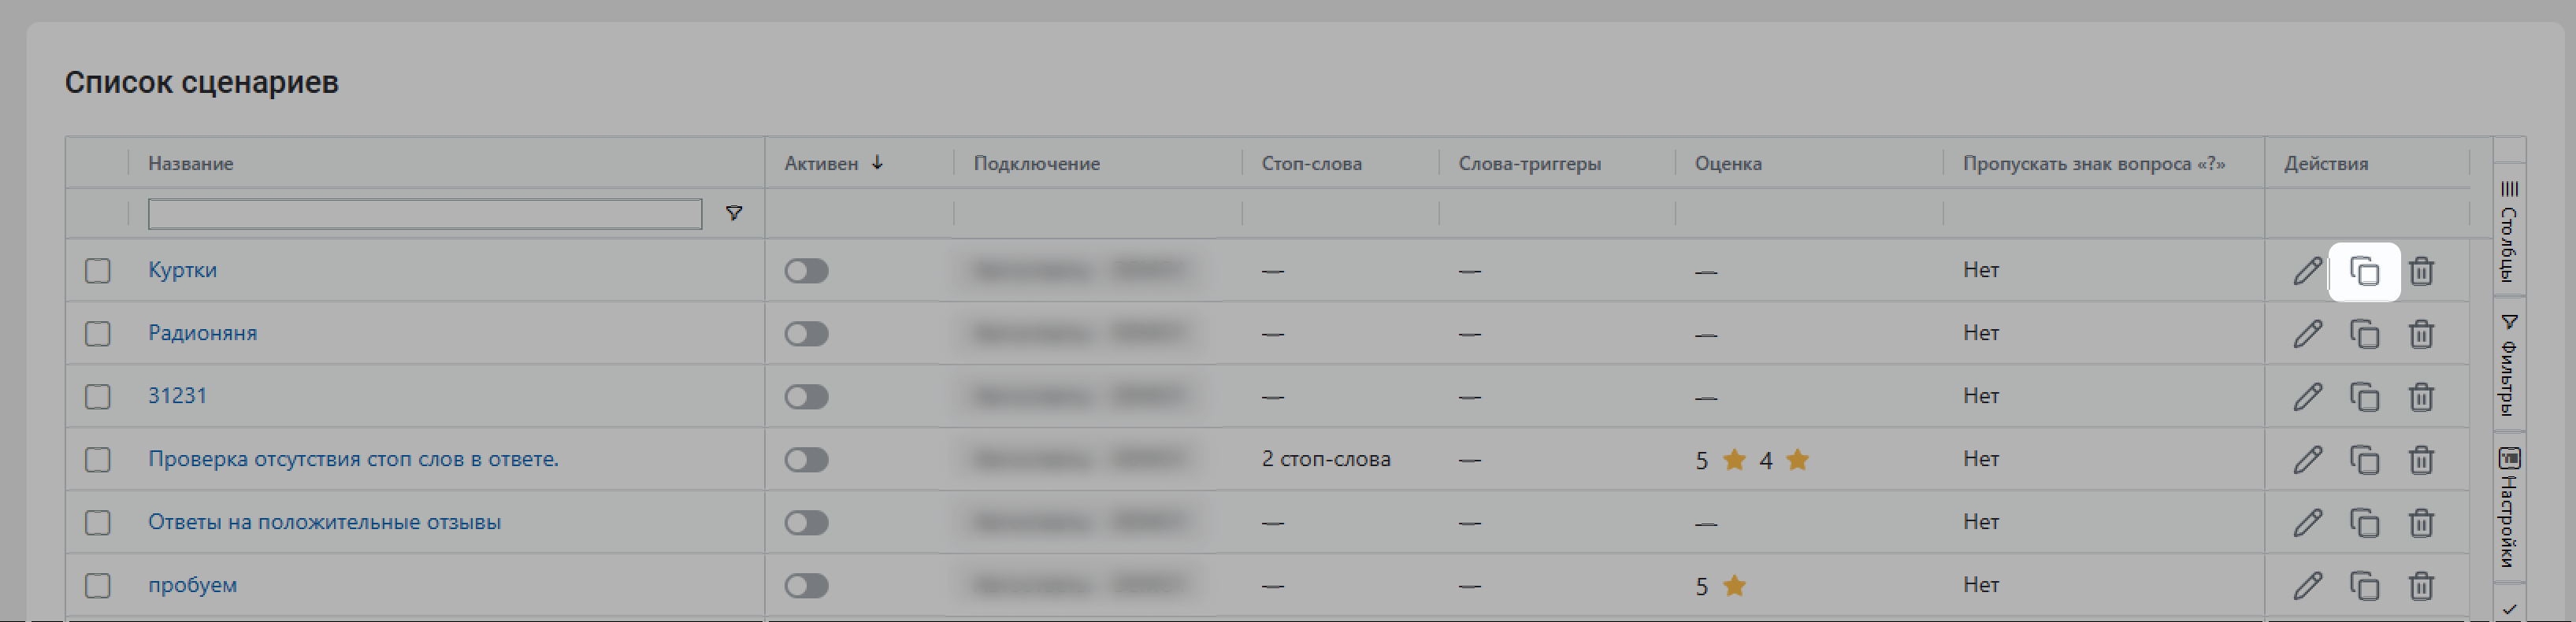This screenshot has width=2576, height=622.
Task: Check the пробуем row checkbox
Action: pyautogui.click(x=98, y=586)
